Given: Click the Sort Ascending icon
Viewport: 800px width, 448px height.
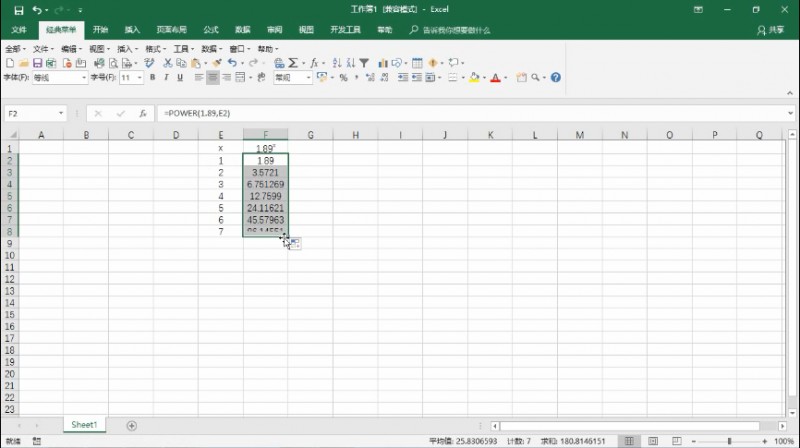Looking at the screenshot, I should 337,63.
